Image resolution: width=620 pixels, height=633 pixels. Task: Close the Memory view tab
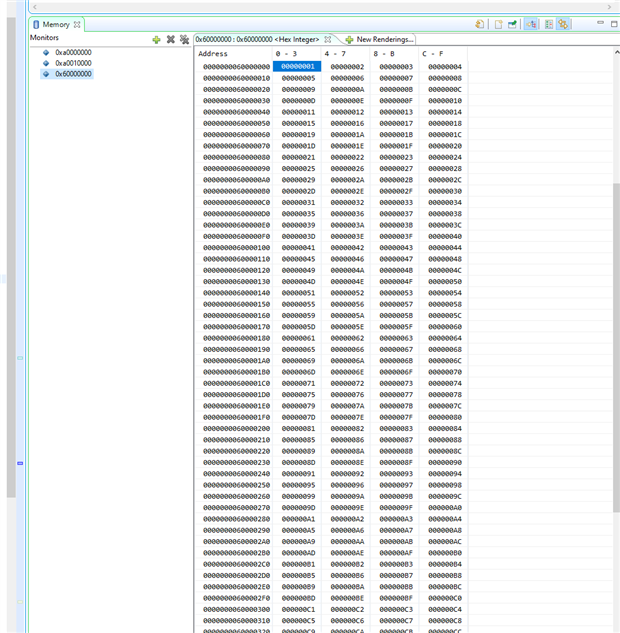pos(77,24)
